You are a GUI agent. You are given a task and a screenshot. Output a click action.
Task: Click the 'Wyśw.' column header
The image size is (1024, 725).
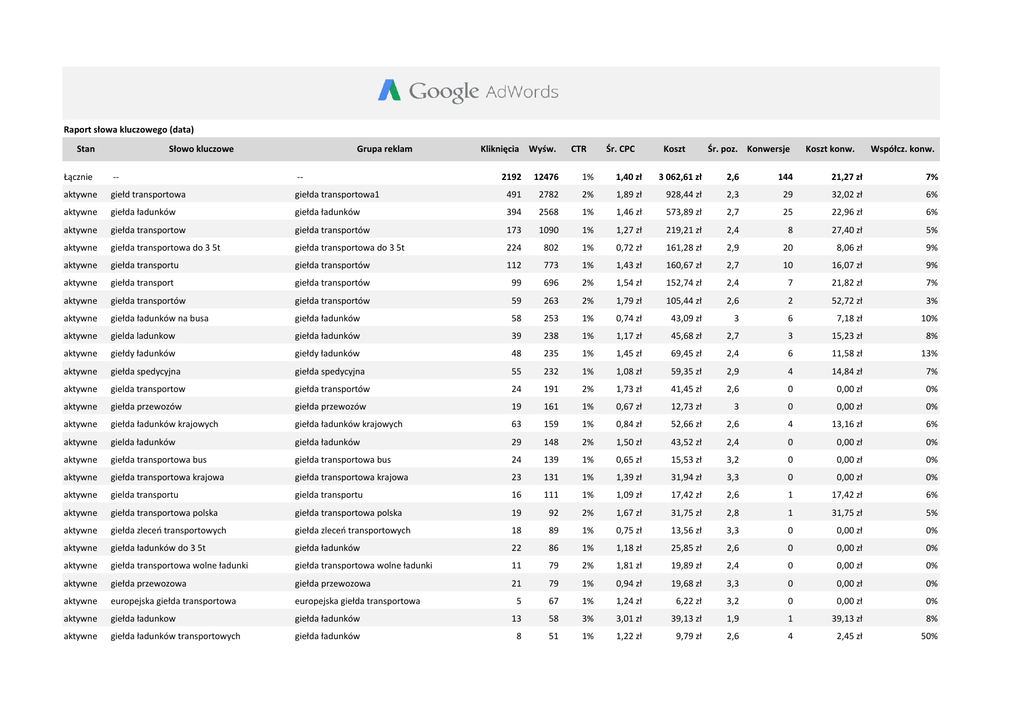point(542,149)
